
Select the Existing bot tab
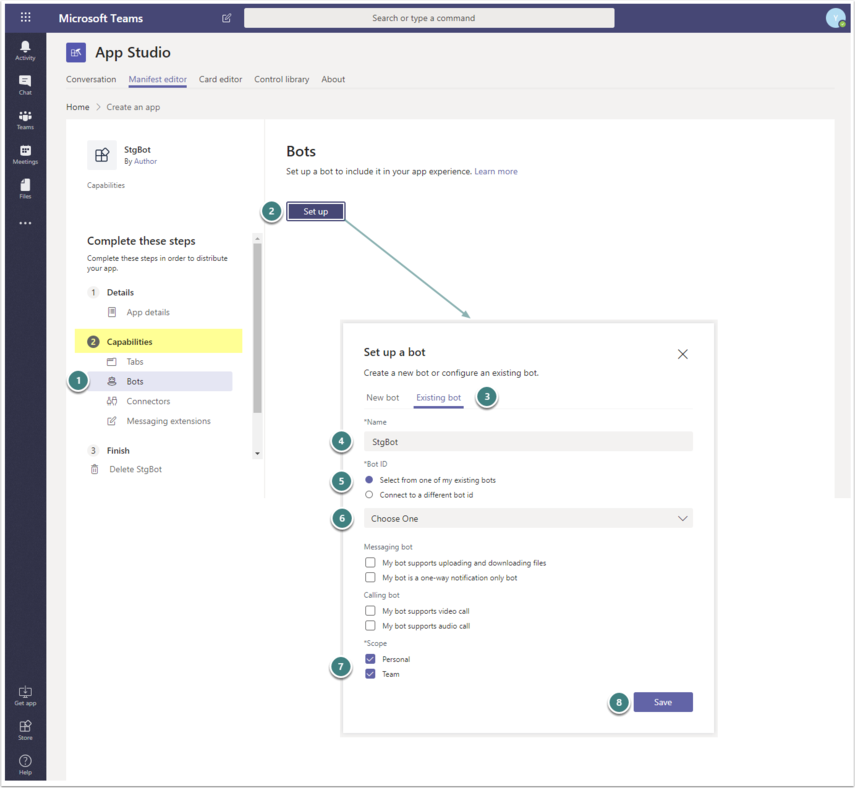pyautogui.click(x=438, y=398)
